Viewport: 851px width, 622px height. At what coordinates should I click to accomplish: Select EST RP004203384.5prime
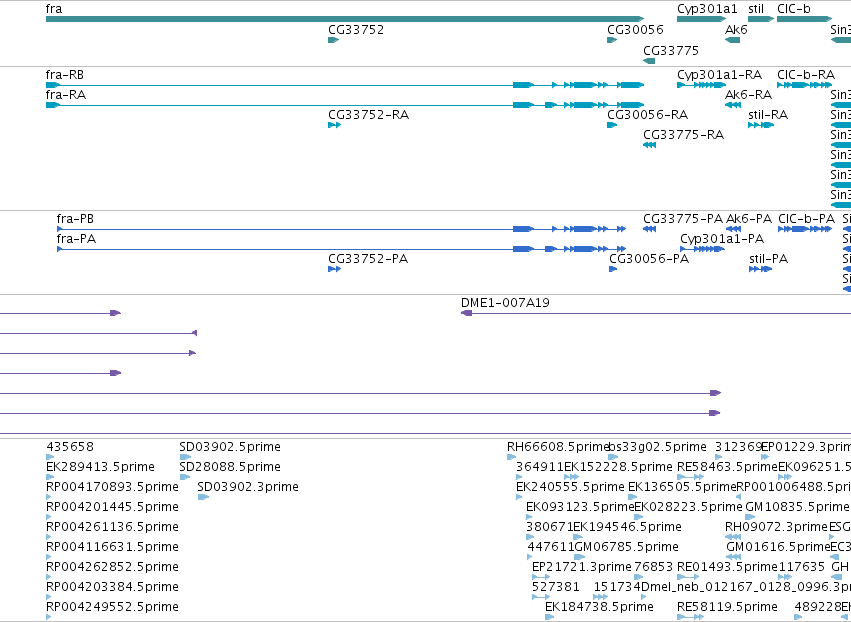coord(48,597)
